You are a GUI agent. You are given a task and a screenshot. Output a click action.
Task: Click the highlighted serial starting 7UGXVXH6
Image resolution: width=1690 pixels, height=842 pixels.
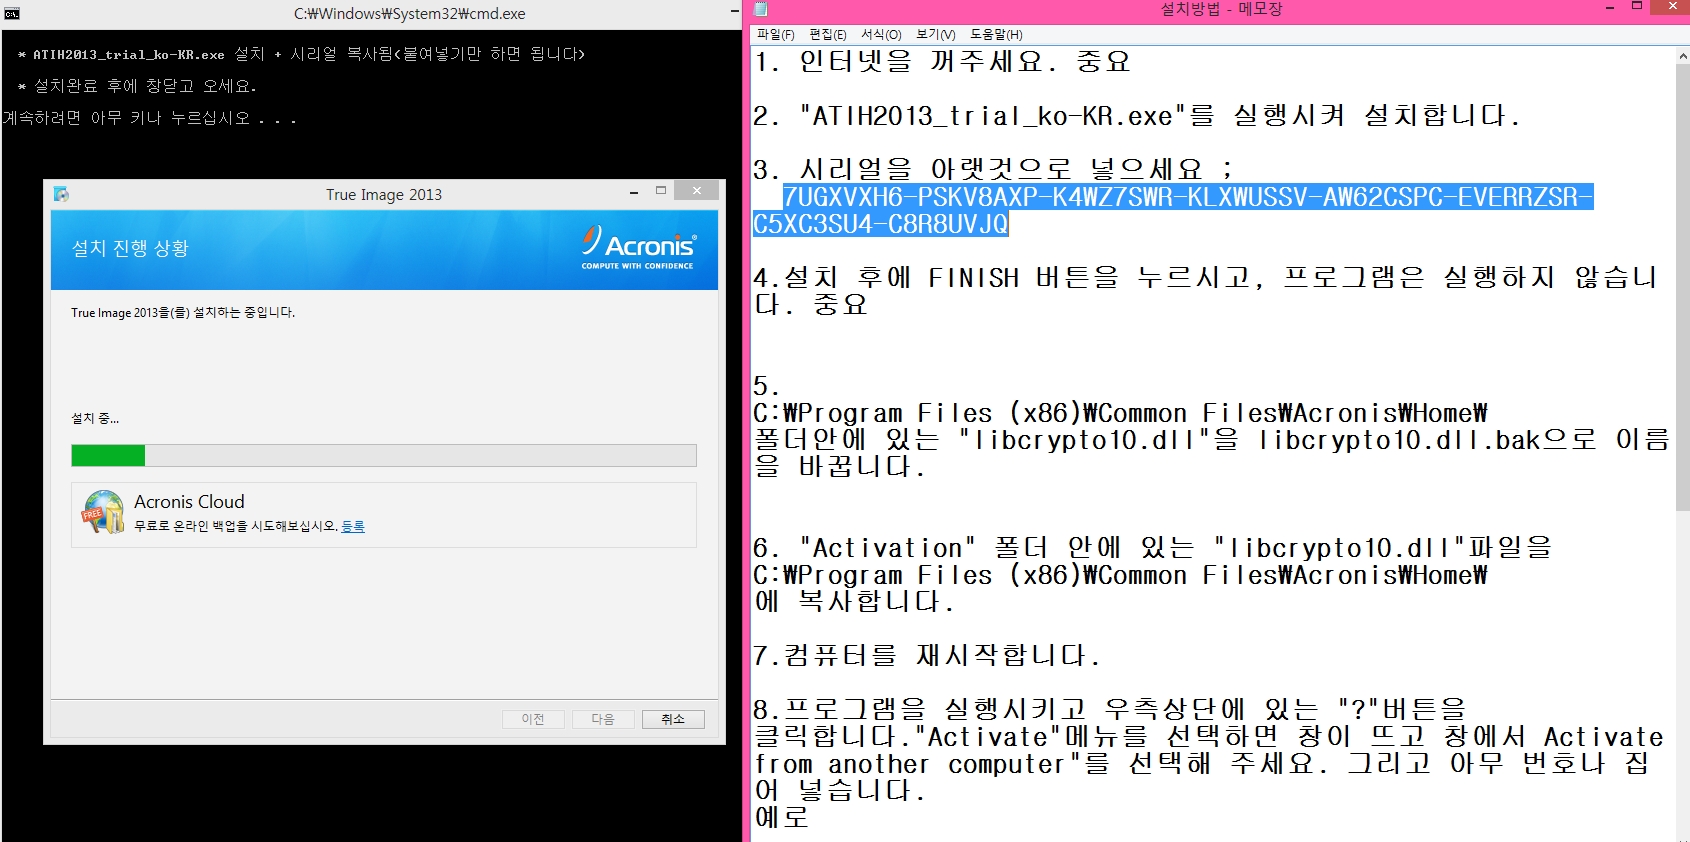[x=1188, y=197]
